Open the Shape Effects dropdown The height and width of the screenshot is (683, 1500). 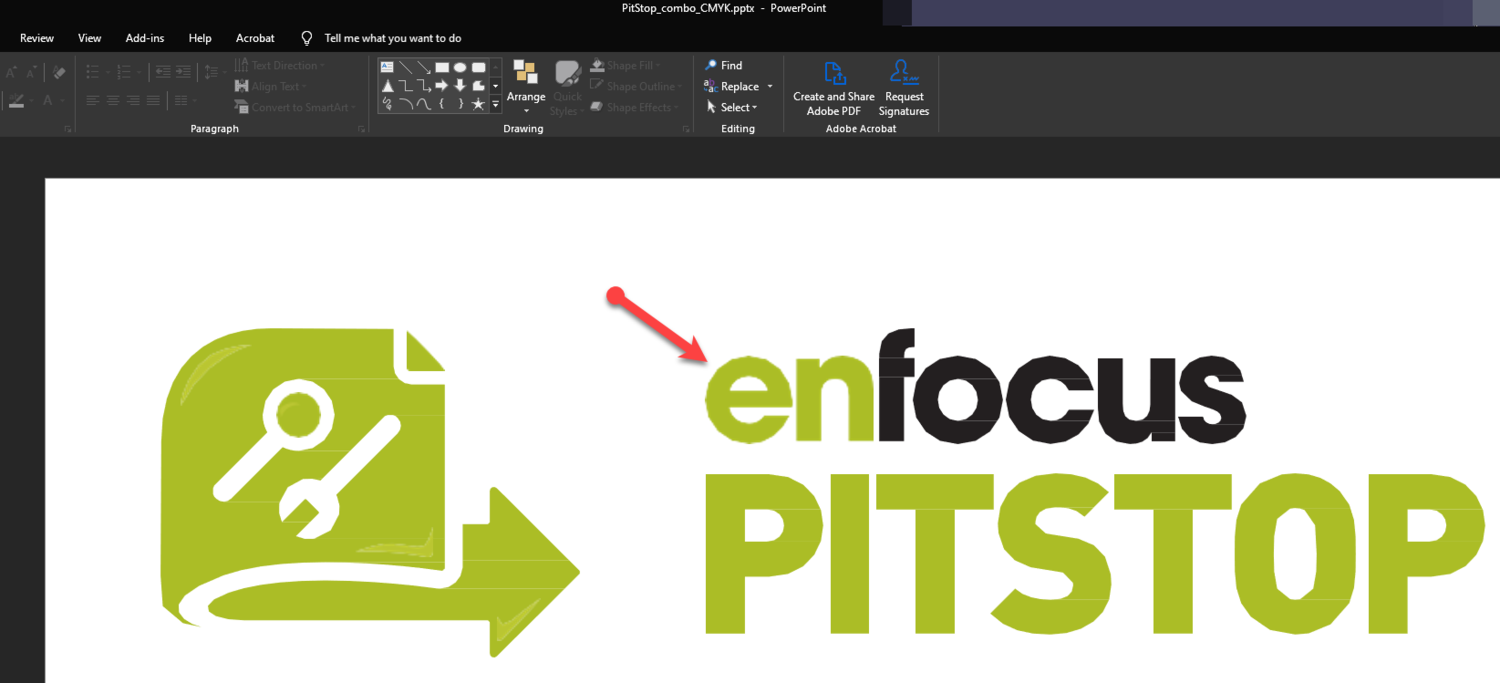(634, 107)
